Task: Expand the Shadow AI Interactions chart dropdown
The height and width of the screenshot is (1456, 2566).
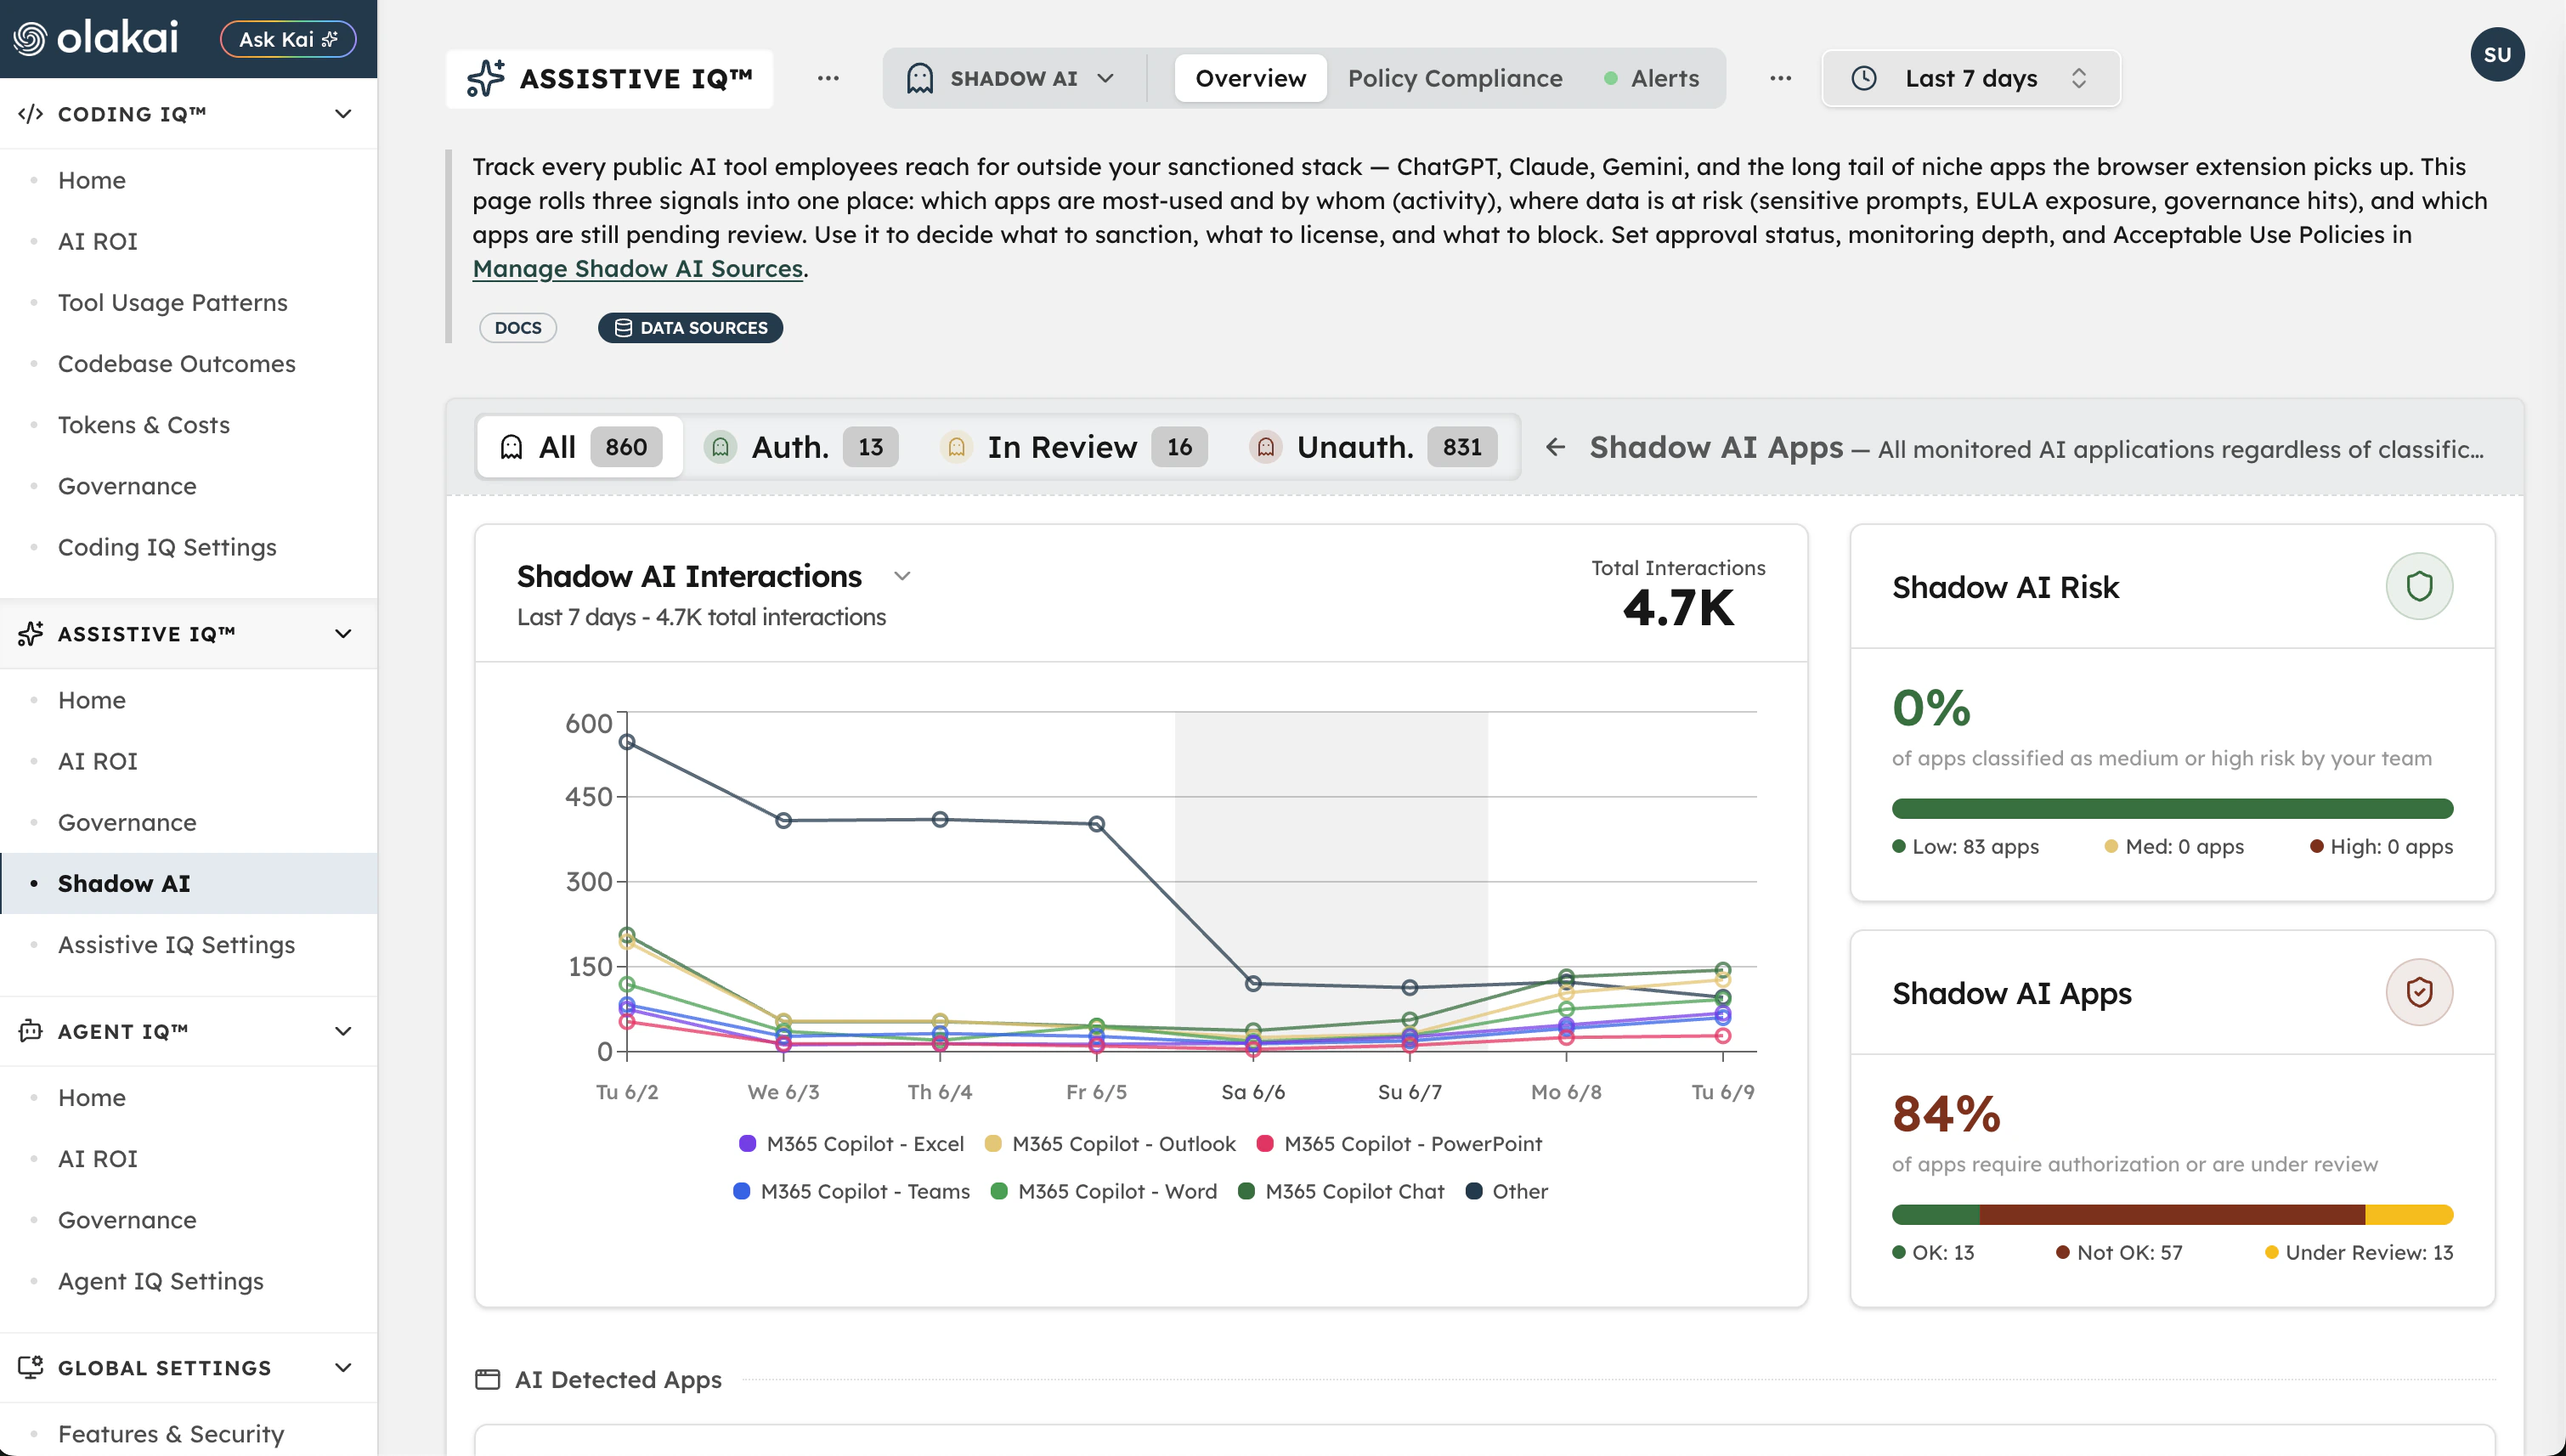Action: pos(902,576)
